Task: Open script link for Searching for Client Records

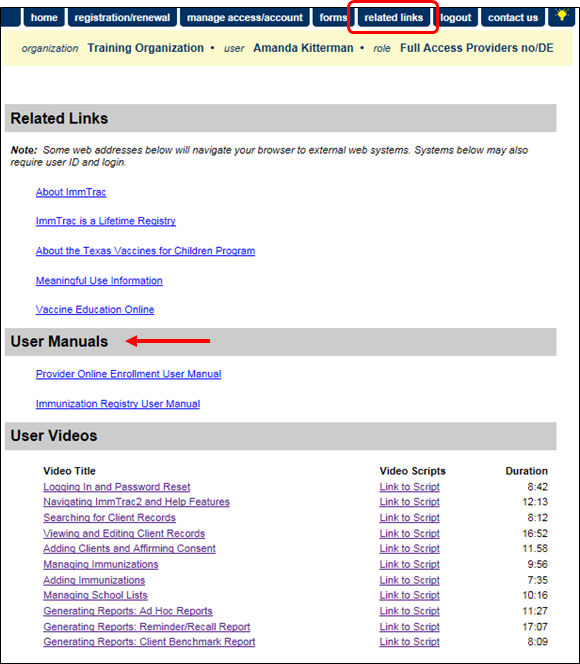Action: tap(409, 517)
